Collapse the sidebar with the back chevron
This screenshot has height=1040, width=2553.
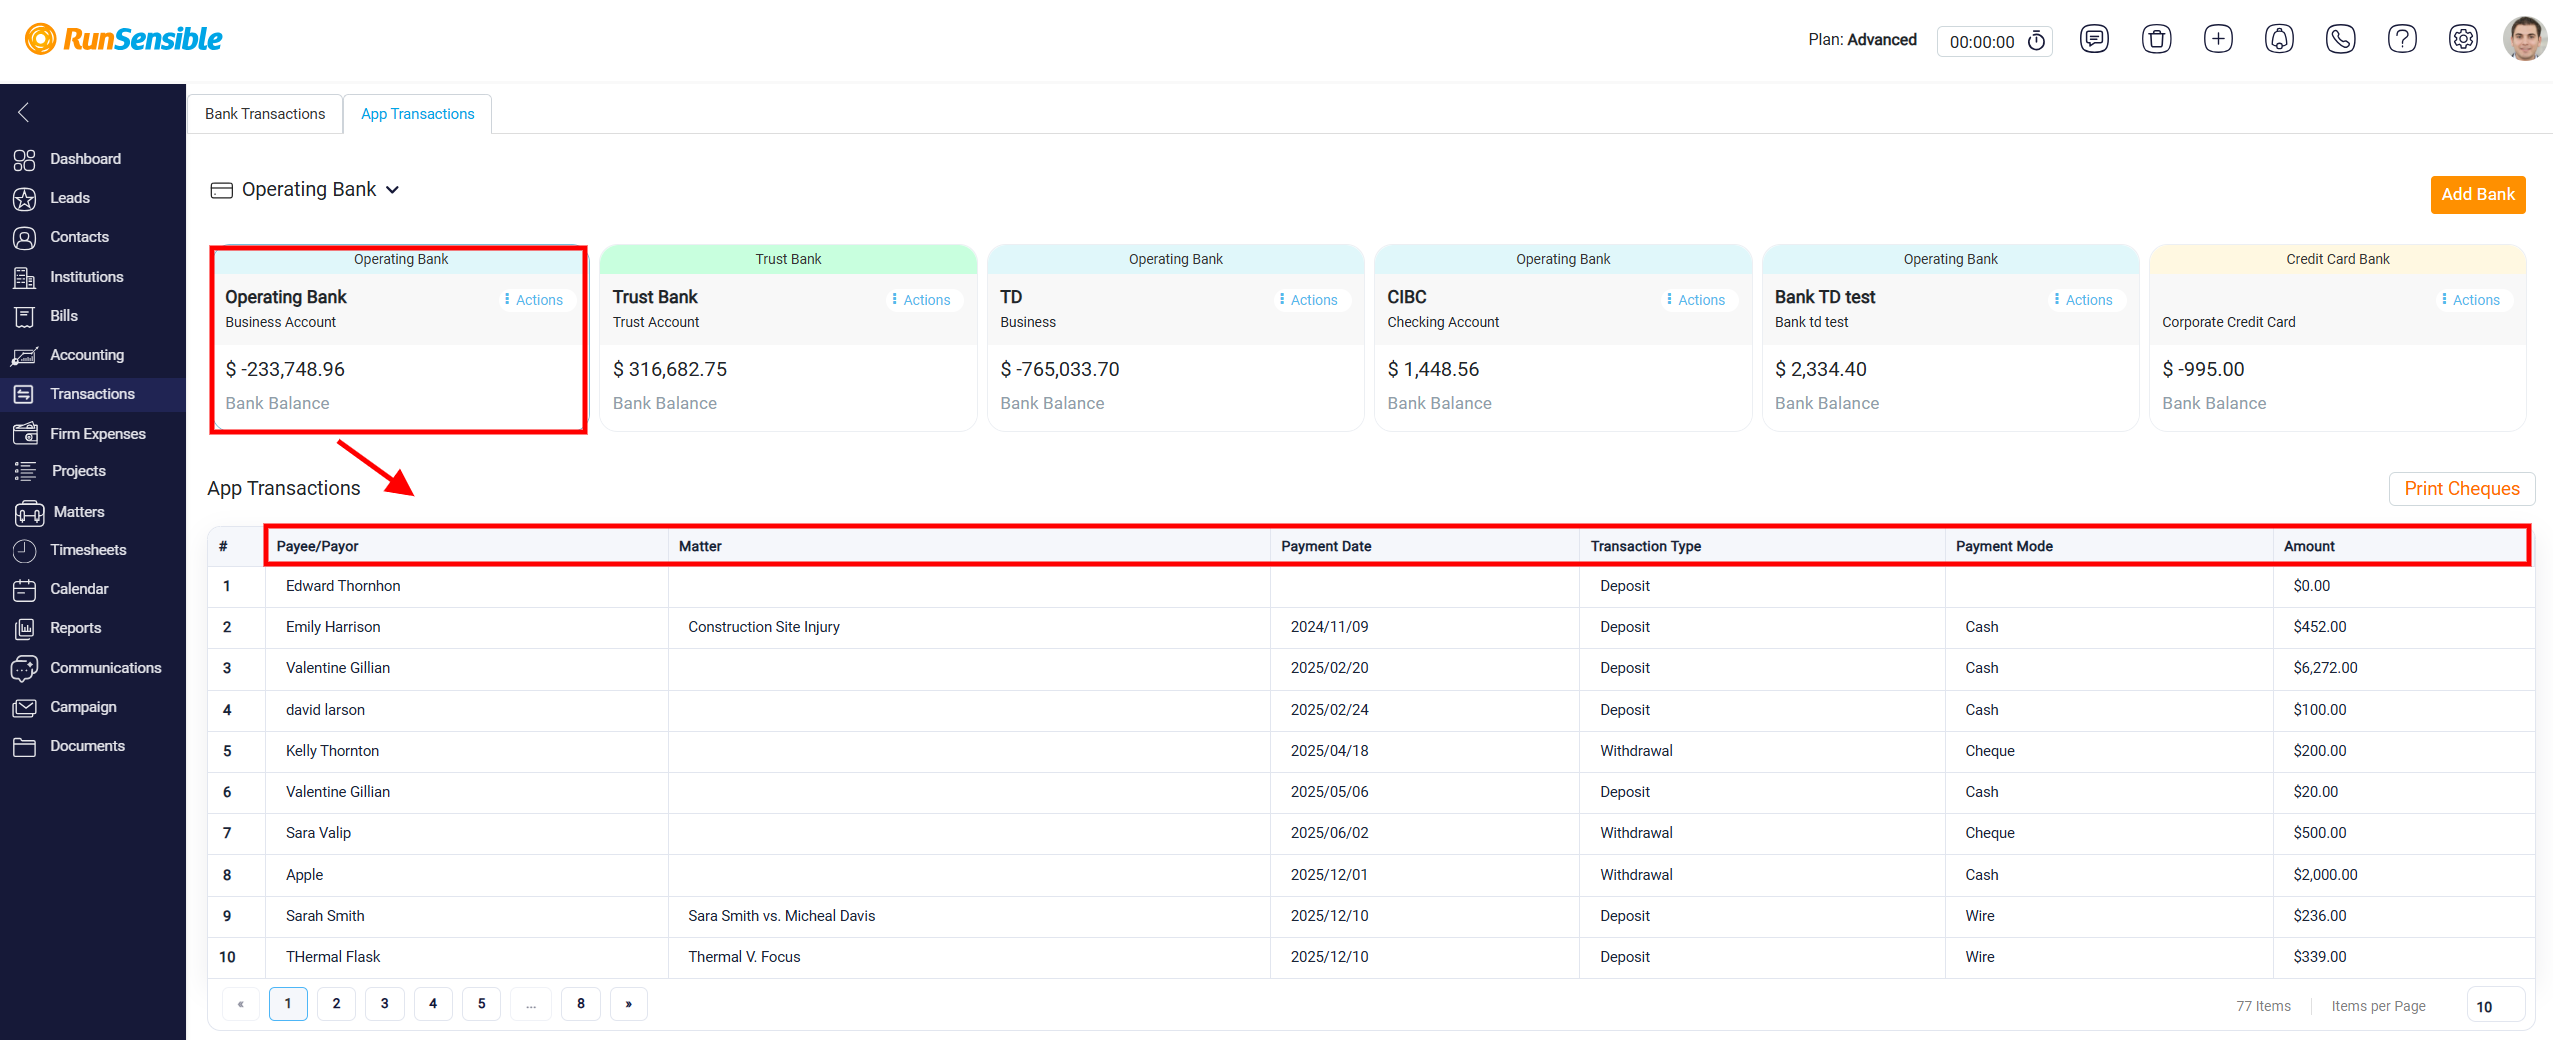[x=24, y=112]
